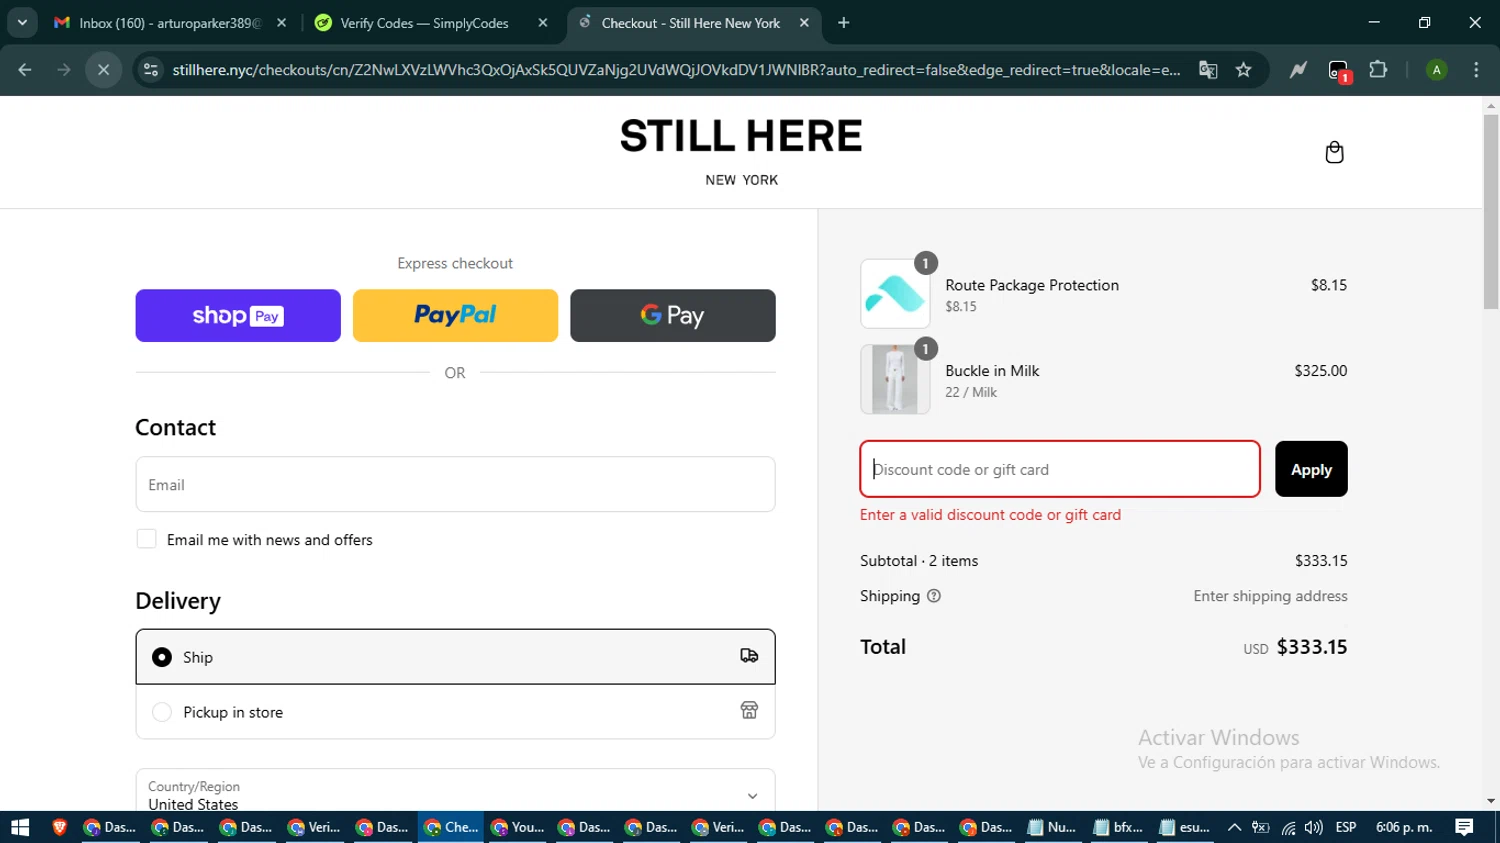Select the Ship delivery option

(455, 657)
